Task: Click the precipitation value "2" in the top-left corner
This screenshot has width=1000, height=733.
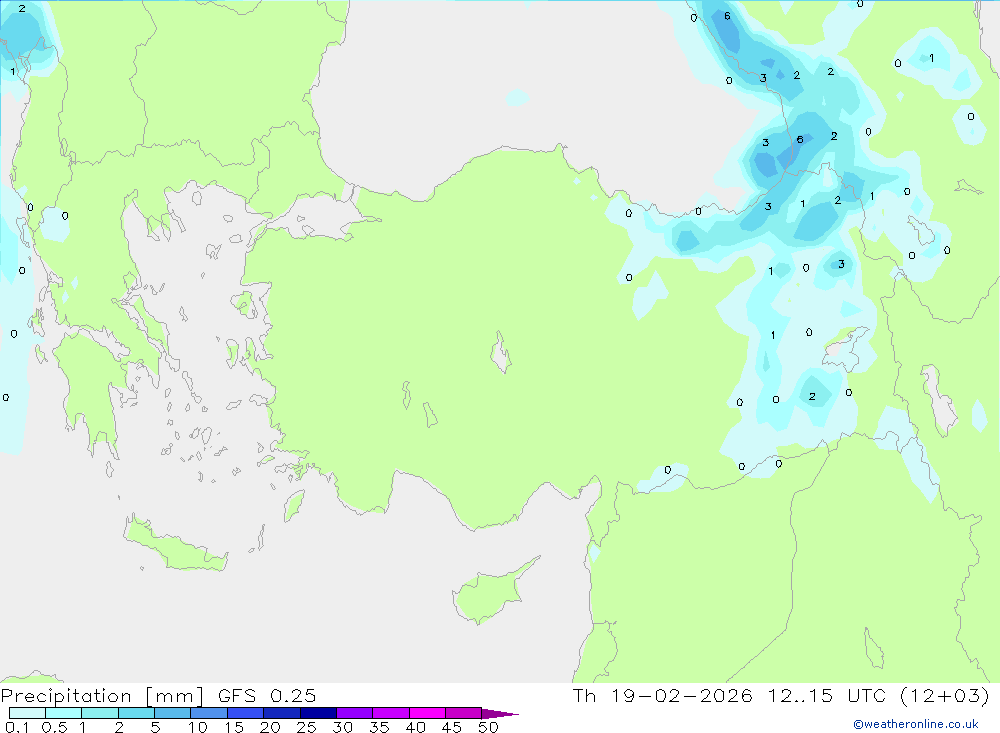Action: pos(22,8)
